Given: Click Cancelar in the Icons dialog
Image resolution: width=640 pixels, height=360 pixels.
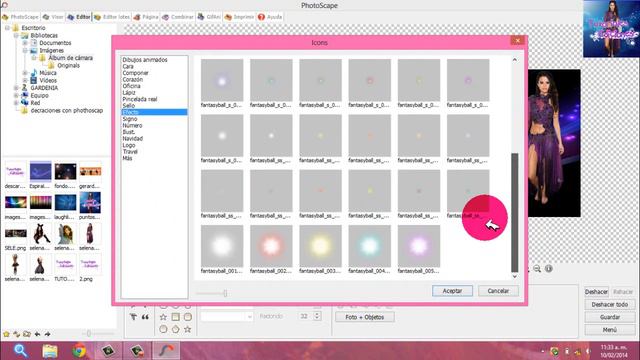Looking at the screenshot, I should coord(498,291).
